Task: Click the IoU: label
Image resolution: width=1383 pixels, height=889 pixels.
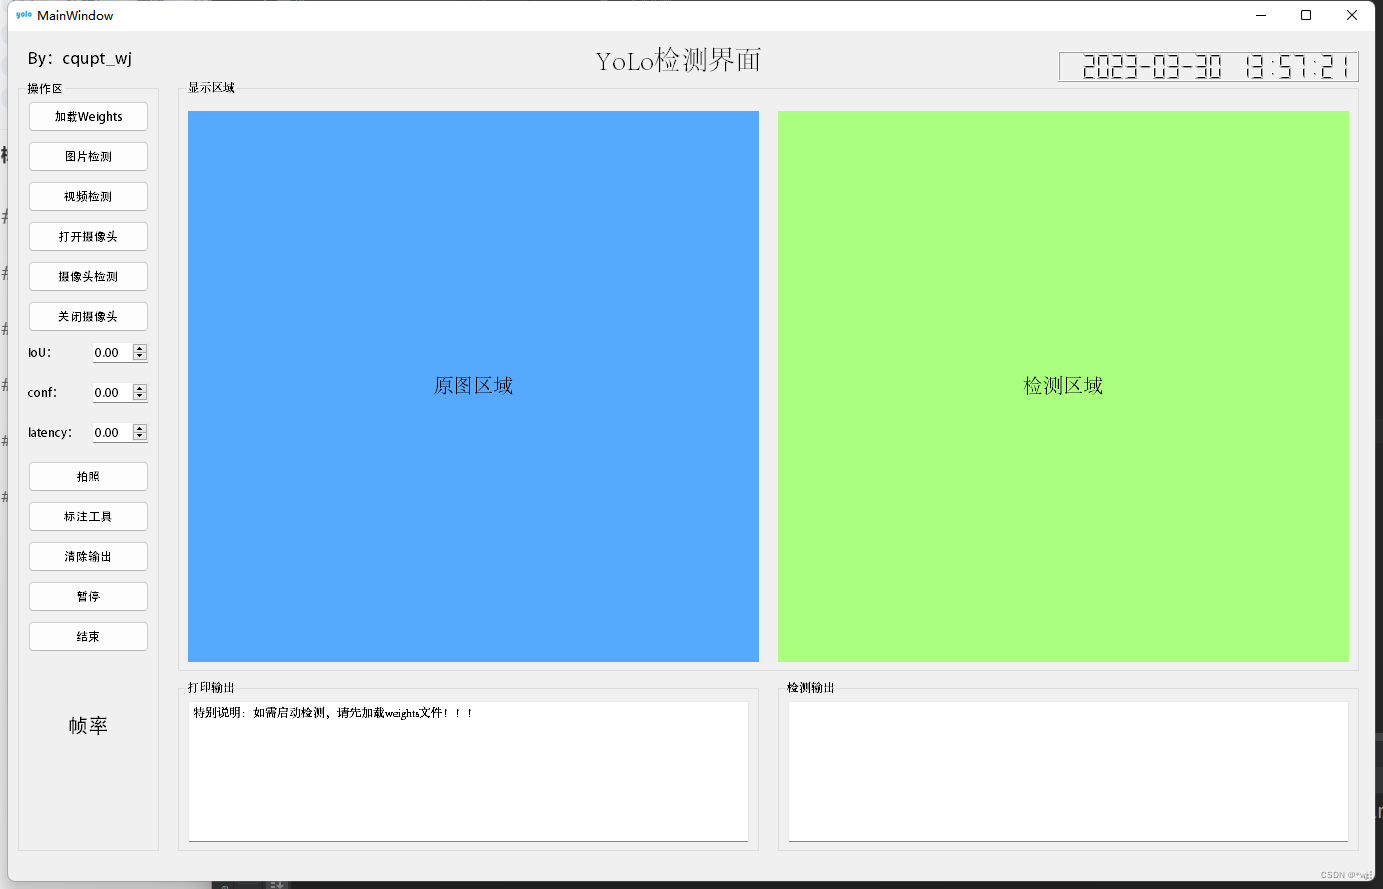Action: point(39,353)
